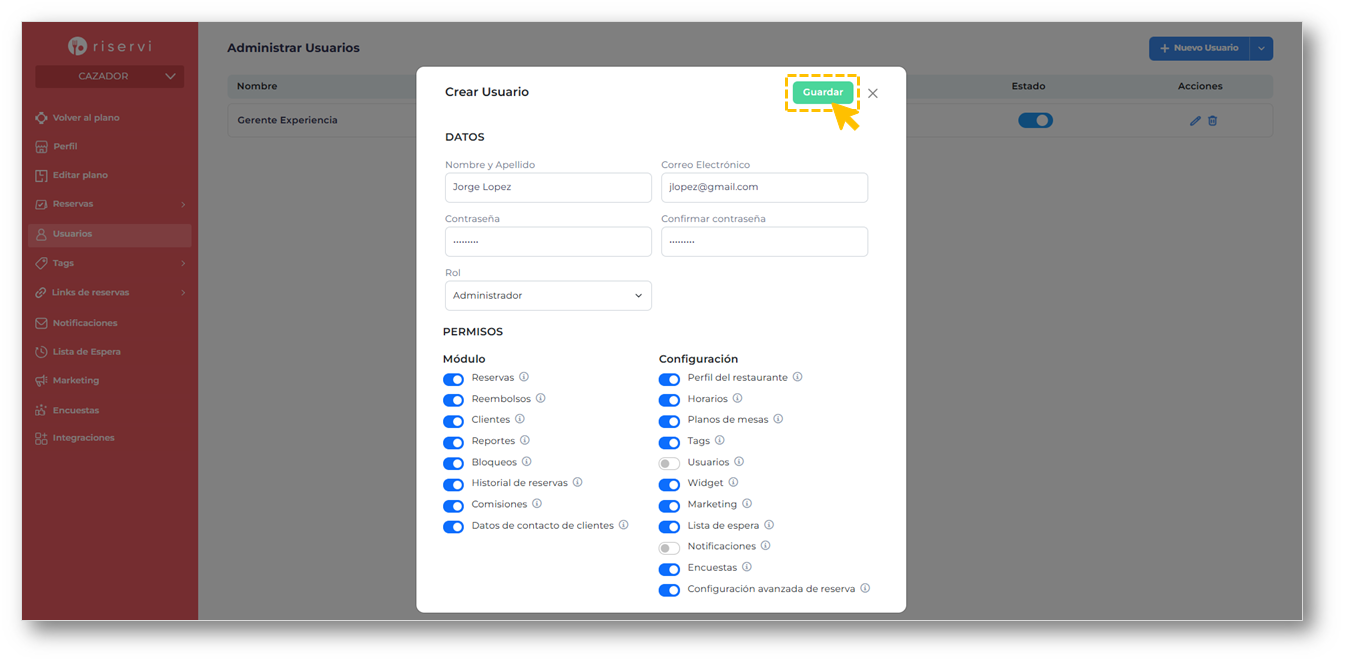The width and height of the screenshot is (1345, 663).
Task: Click the info icon next to Historial de reservas
Action: (577, 482)
